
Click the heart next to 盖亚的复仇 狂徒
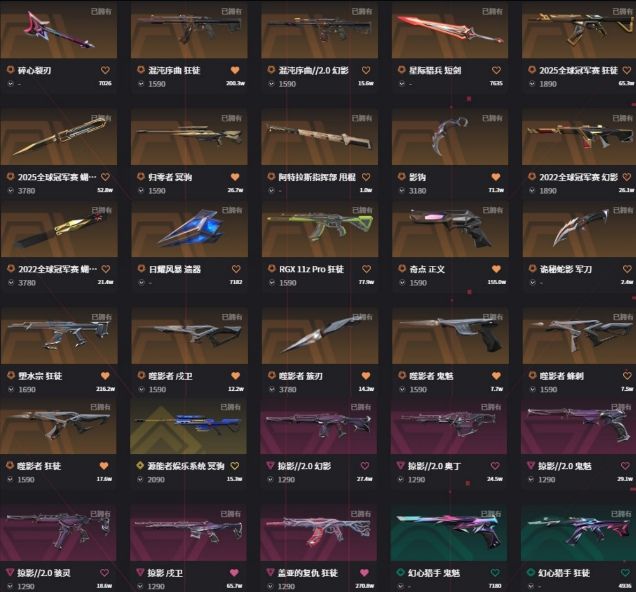point(364,573)
